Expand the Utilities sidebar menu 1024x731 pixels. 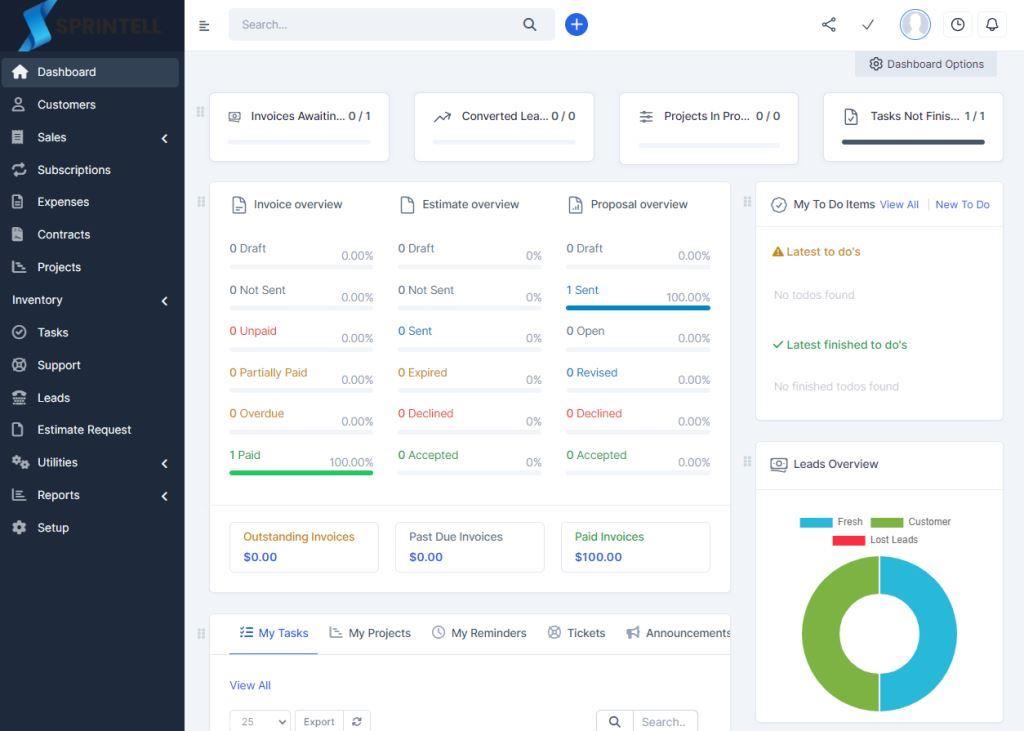point(90,463)
